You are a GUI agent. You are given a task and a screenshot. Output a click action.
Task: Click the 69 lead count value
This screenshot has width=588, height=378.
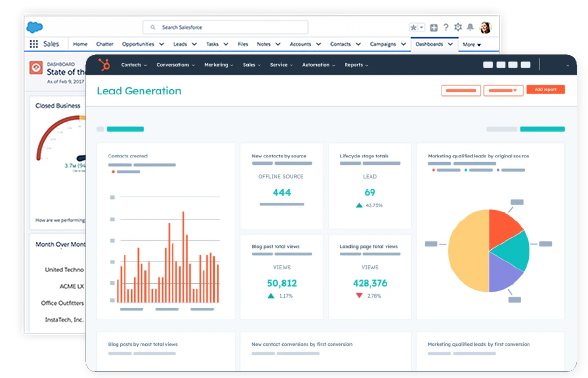pos(370,192)
